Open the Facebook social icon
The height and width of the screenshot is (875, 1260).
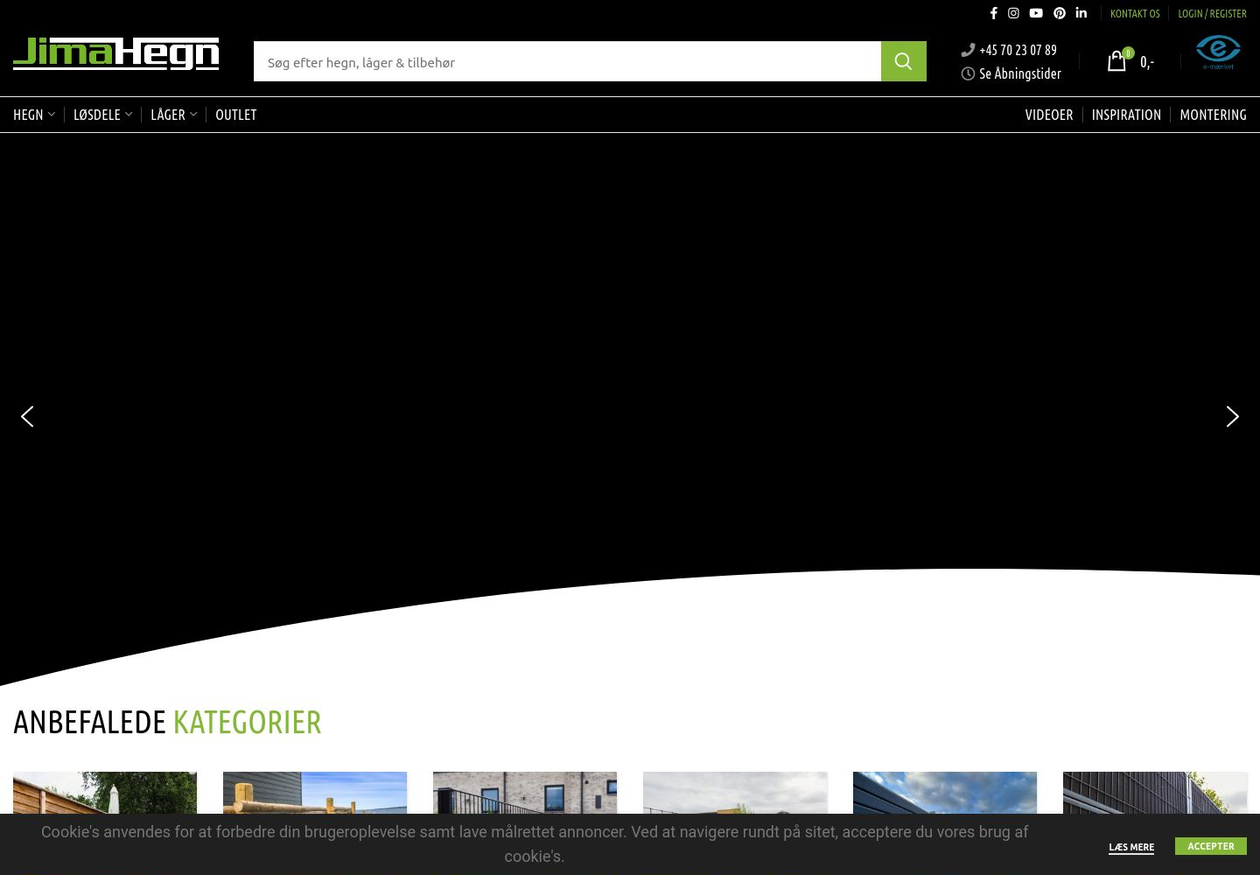[993, 13]
